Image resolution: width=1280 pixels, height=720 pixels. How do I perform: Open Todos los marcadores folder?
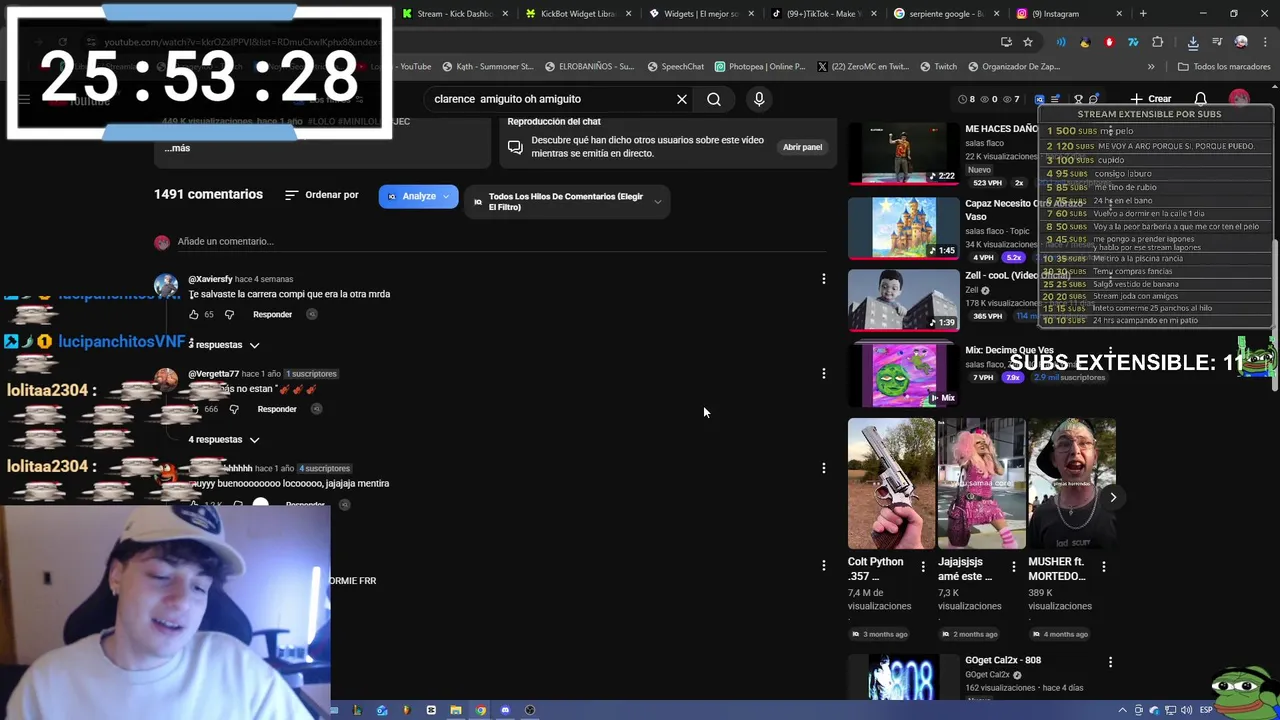coord(1224,67)
